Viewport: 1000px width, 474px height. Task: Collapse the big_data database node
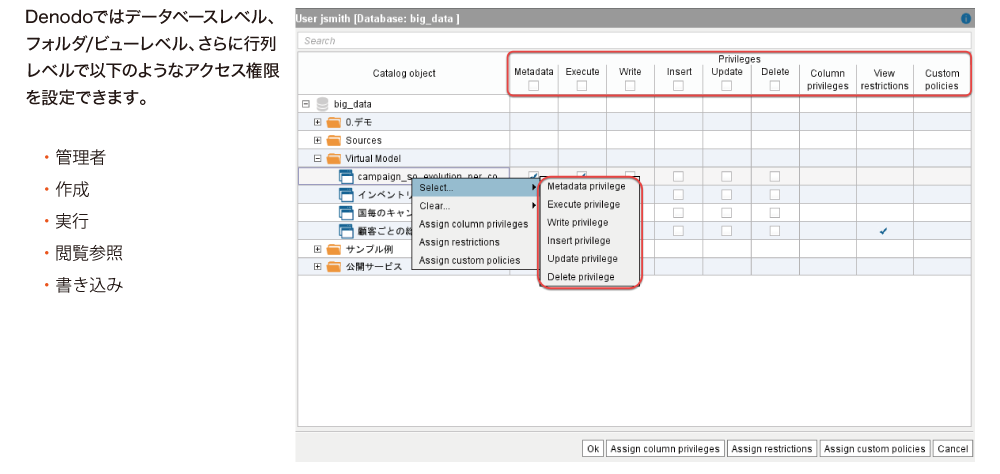point(305,104)
